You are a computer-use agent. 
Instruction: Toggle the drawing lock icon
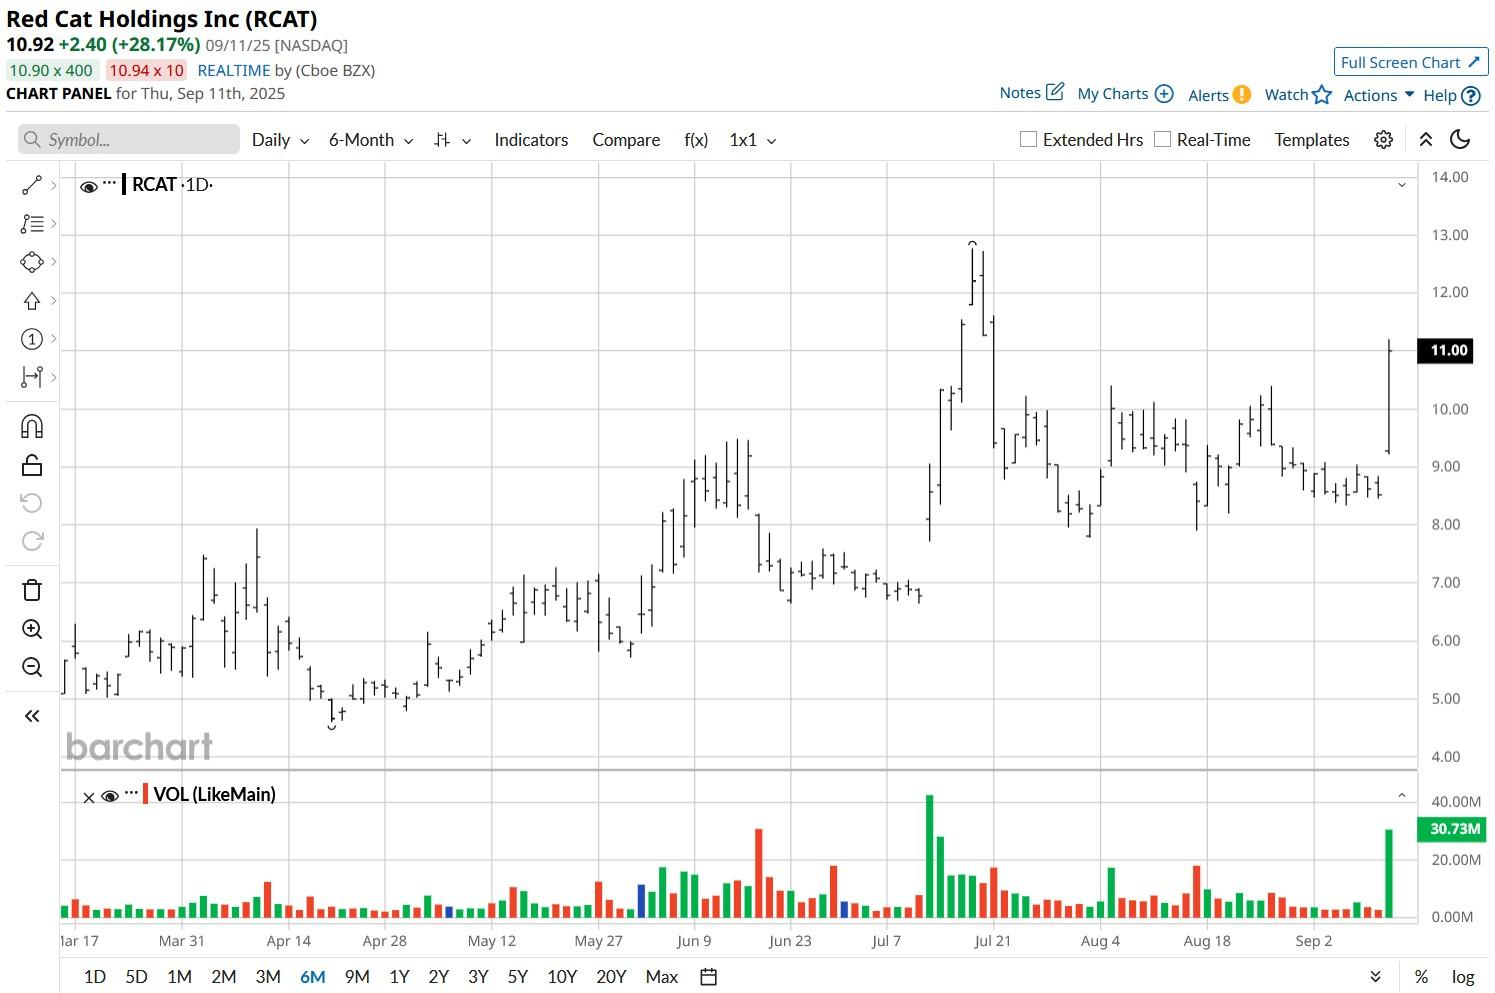click(32, 465)
